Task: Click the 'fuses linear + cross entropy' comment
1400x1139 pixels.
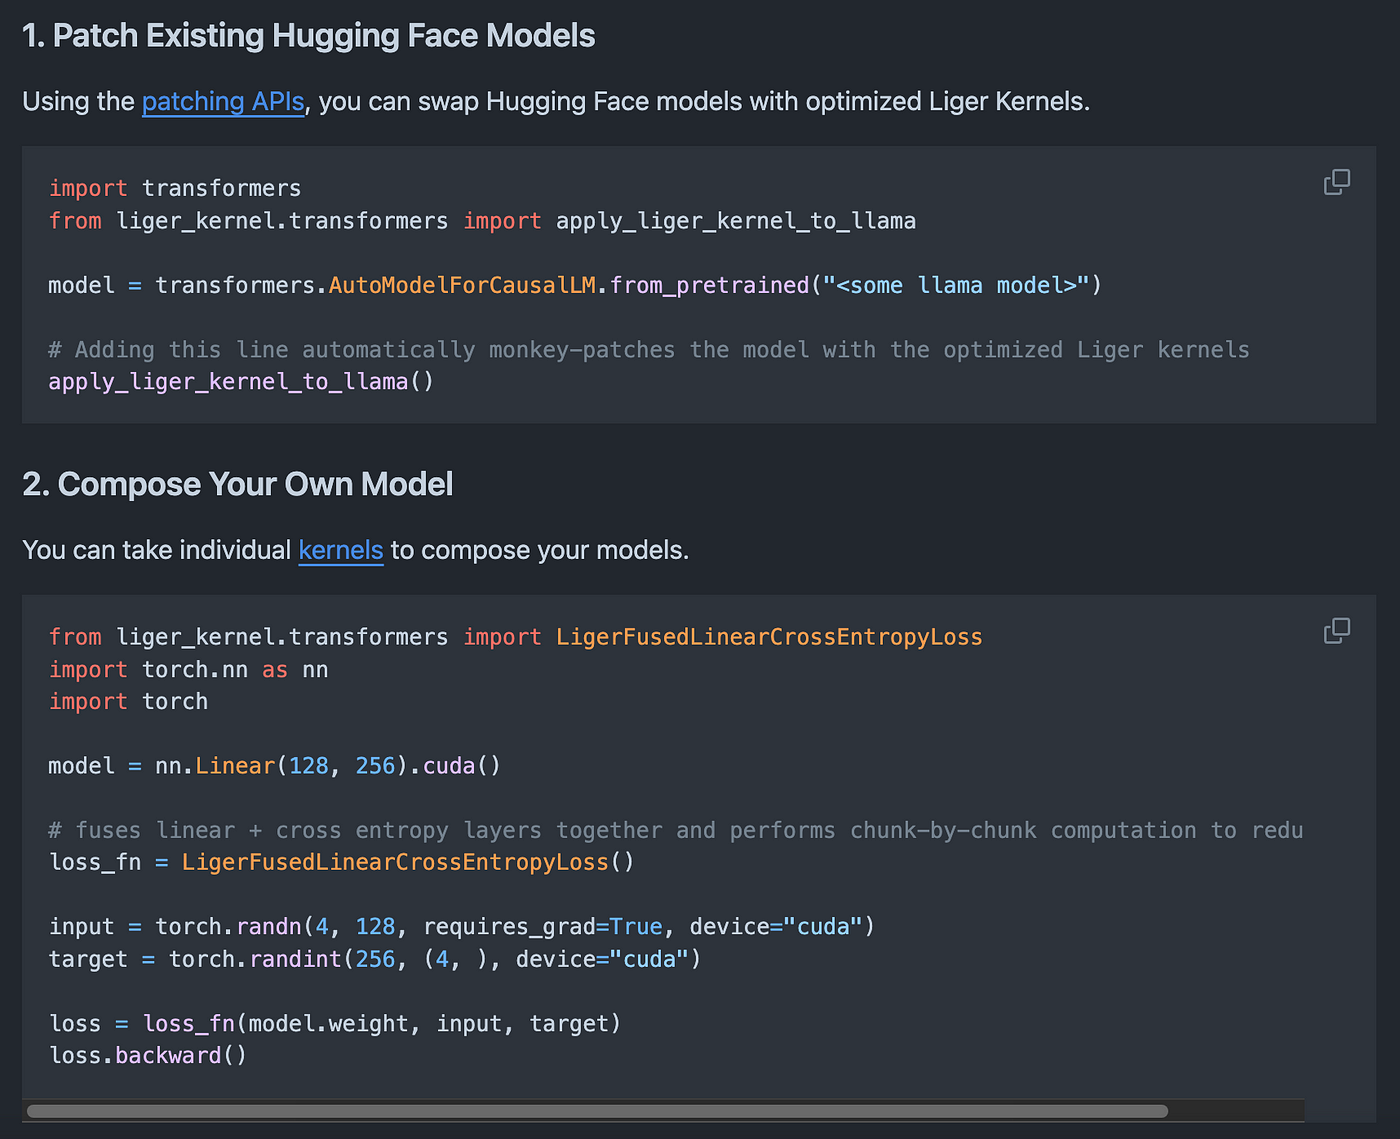Action: tap(676, 831)
